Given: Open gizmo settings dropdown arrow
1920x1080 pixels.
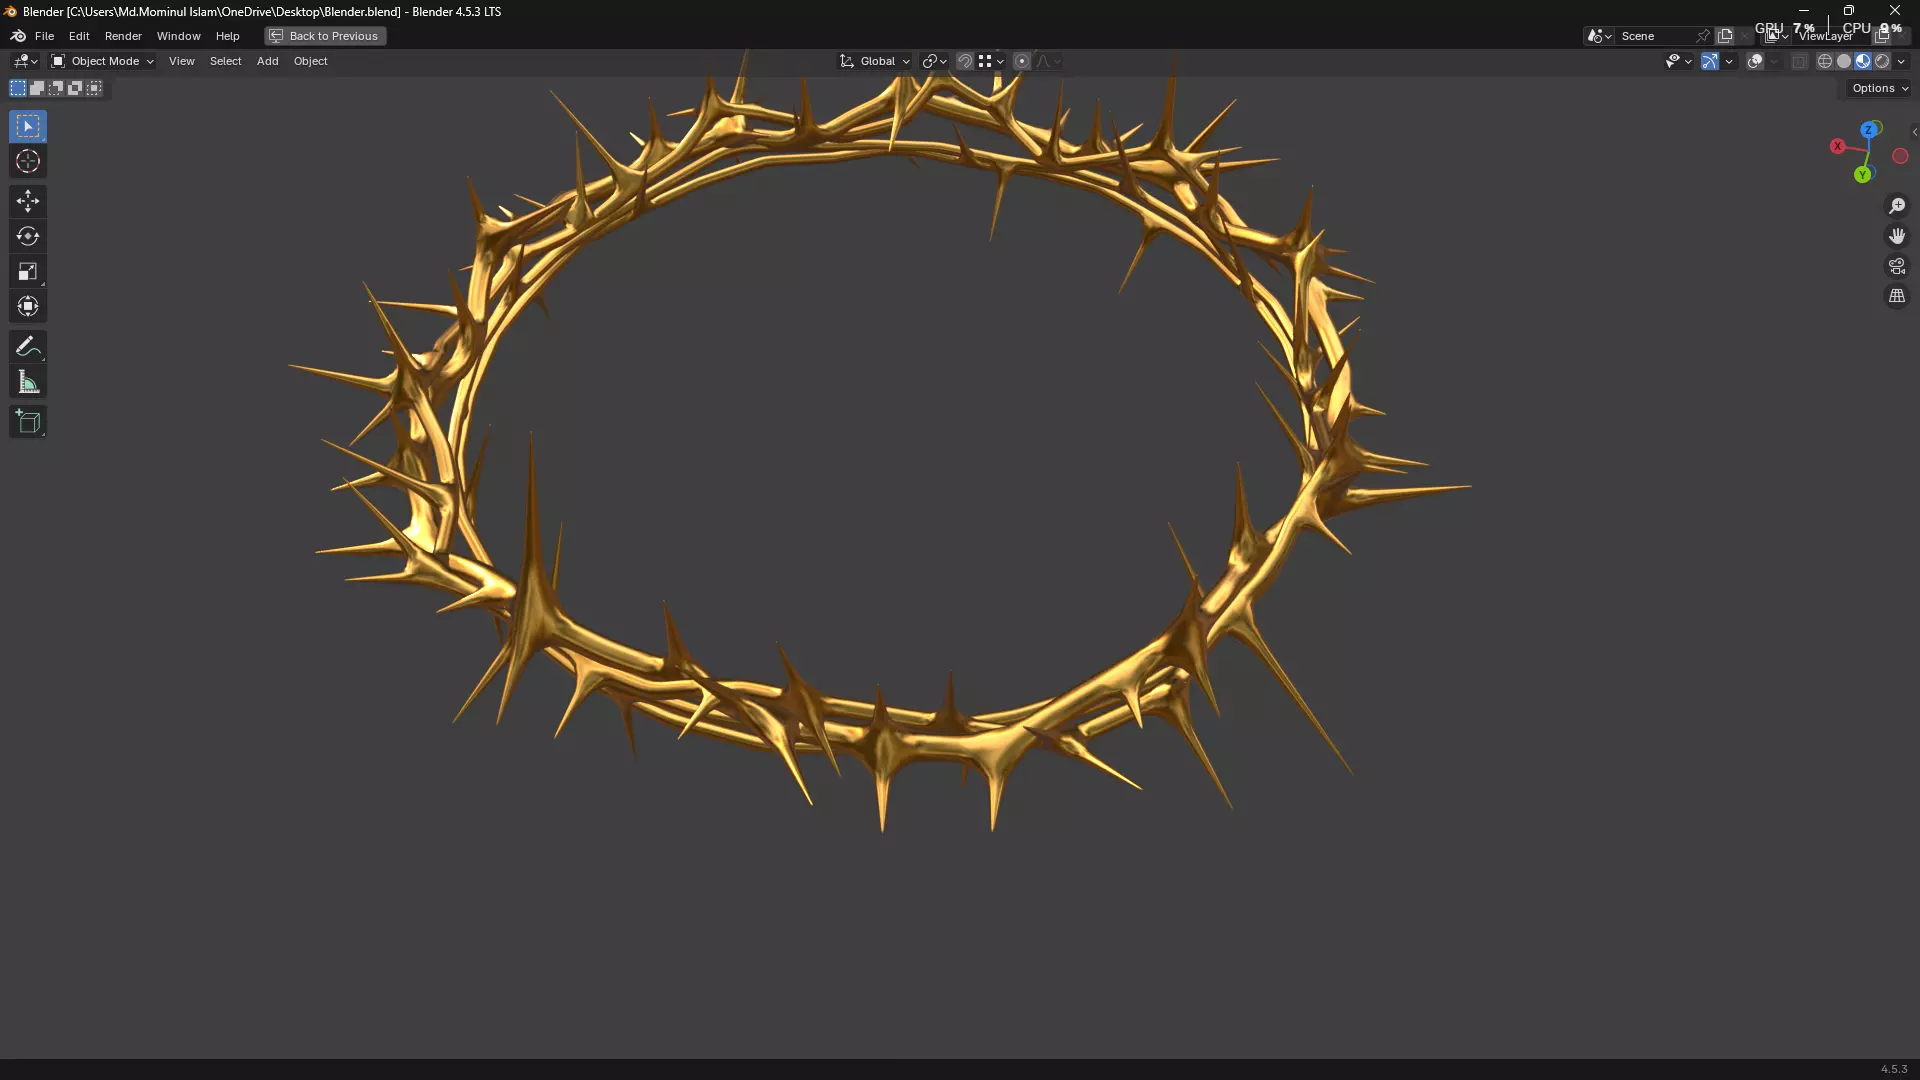Looking at the screenshot, I should 1729,61.
